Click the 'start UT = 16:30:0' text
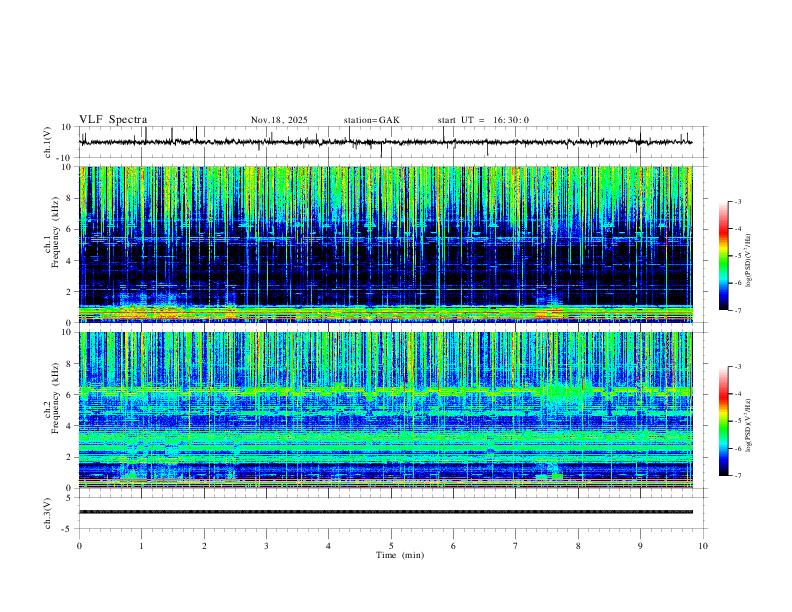This screenshot has height=612, width=792. (483, 120)
